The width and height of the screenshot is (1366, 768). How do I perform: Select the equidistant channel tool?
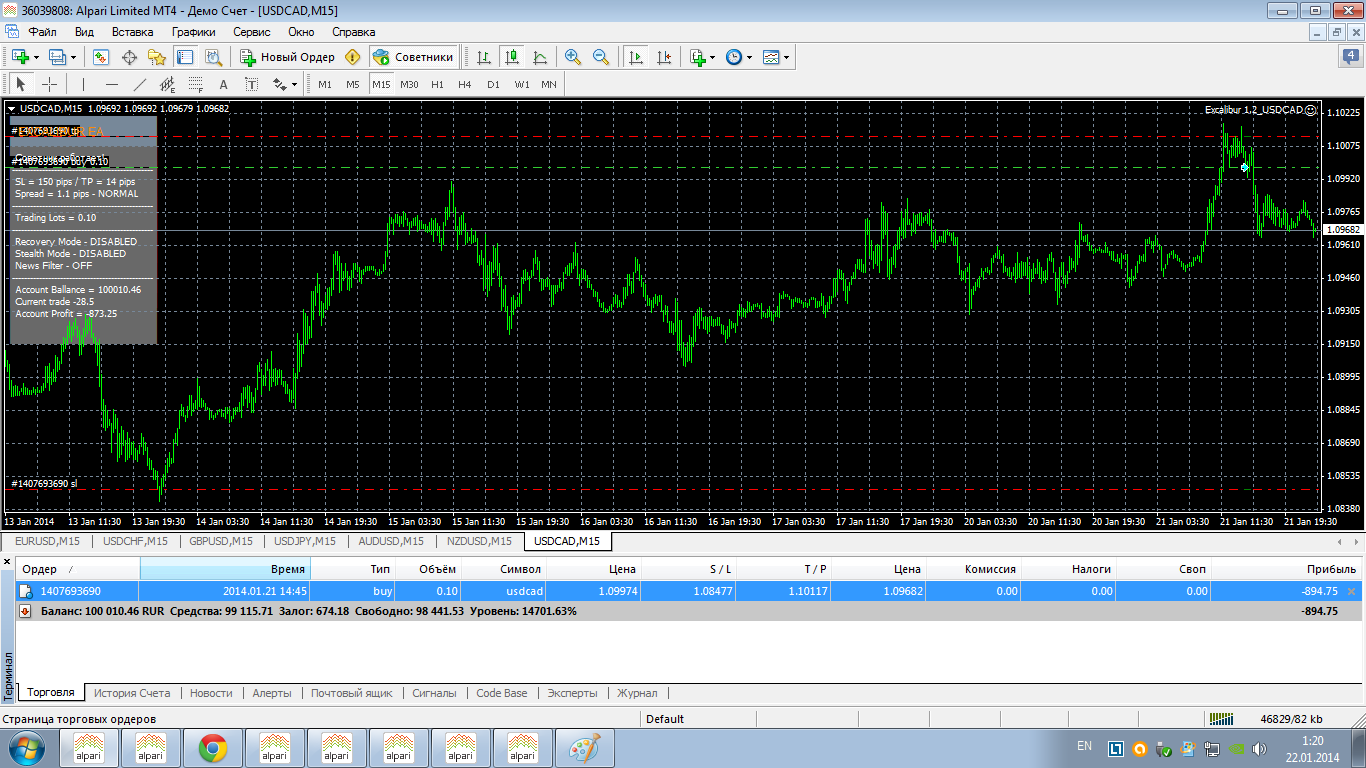point(167,84)
